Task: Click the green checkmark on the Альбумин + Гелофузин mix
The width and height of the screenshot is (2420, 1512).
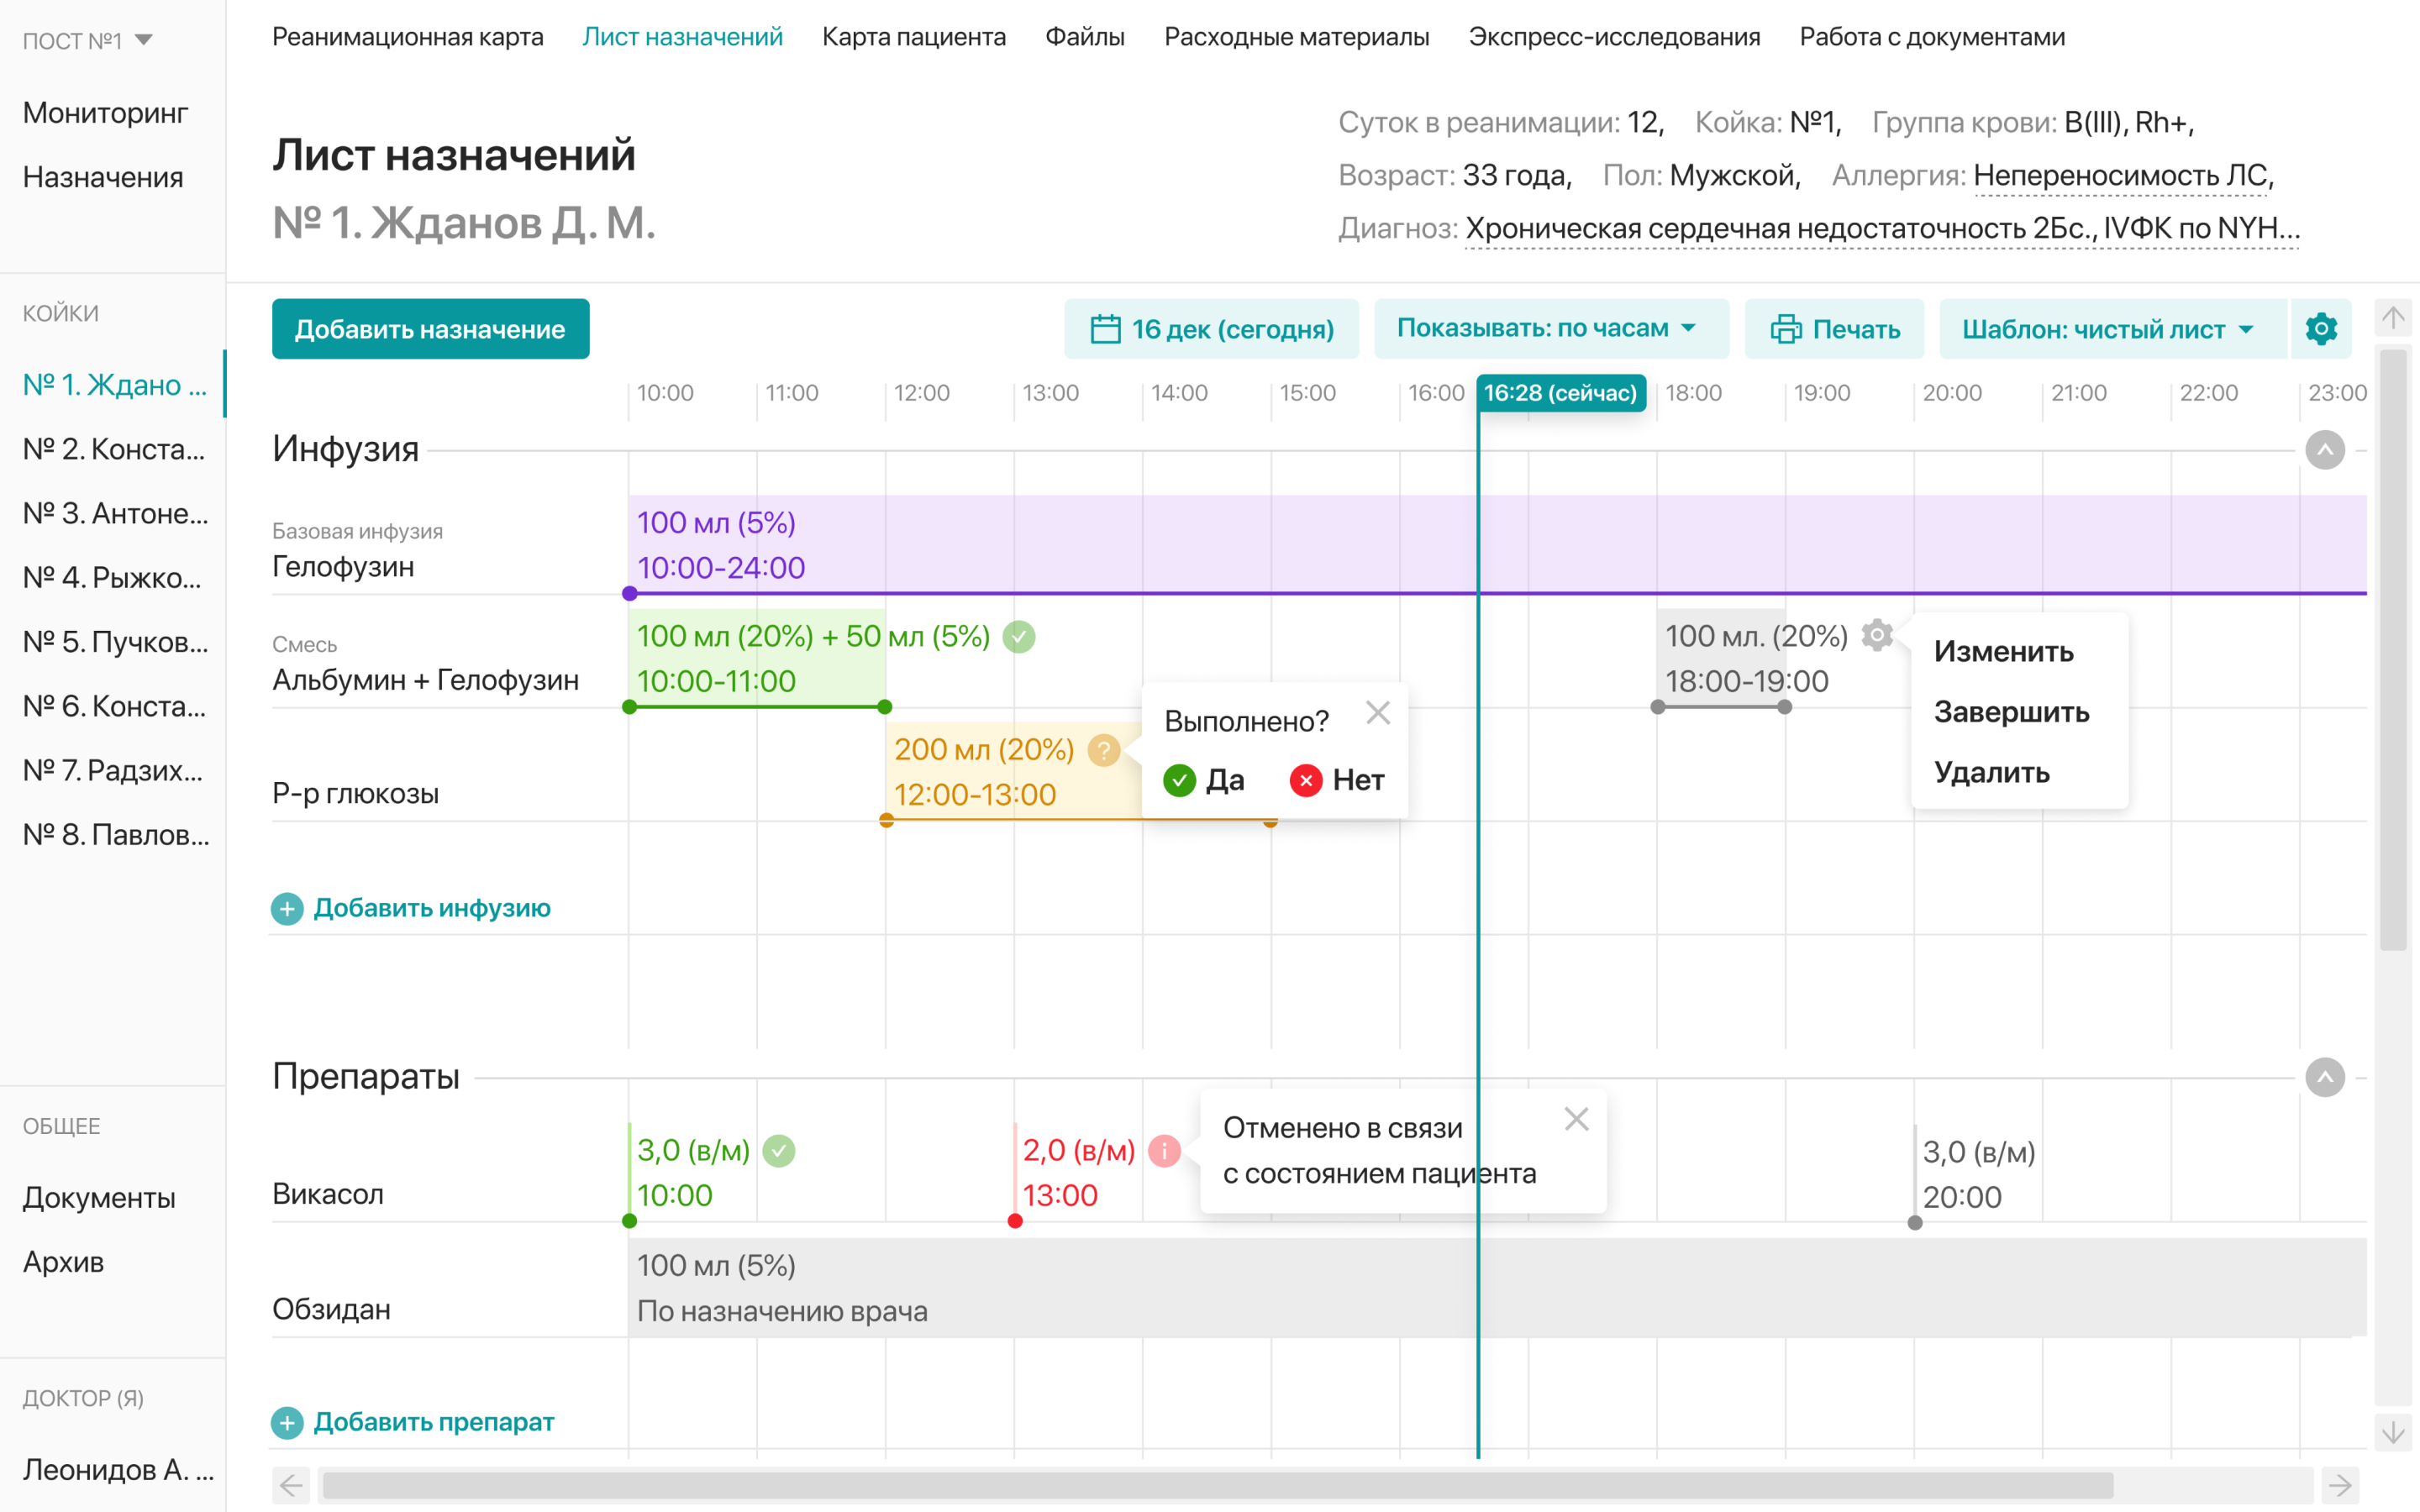Action: [1018, 636]
